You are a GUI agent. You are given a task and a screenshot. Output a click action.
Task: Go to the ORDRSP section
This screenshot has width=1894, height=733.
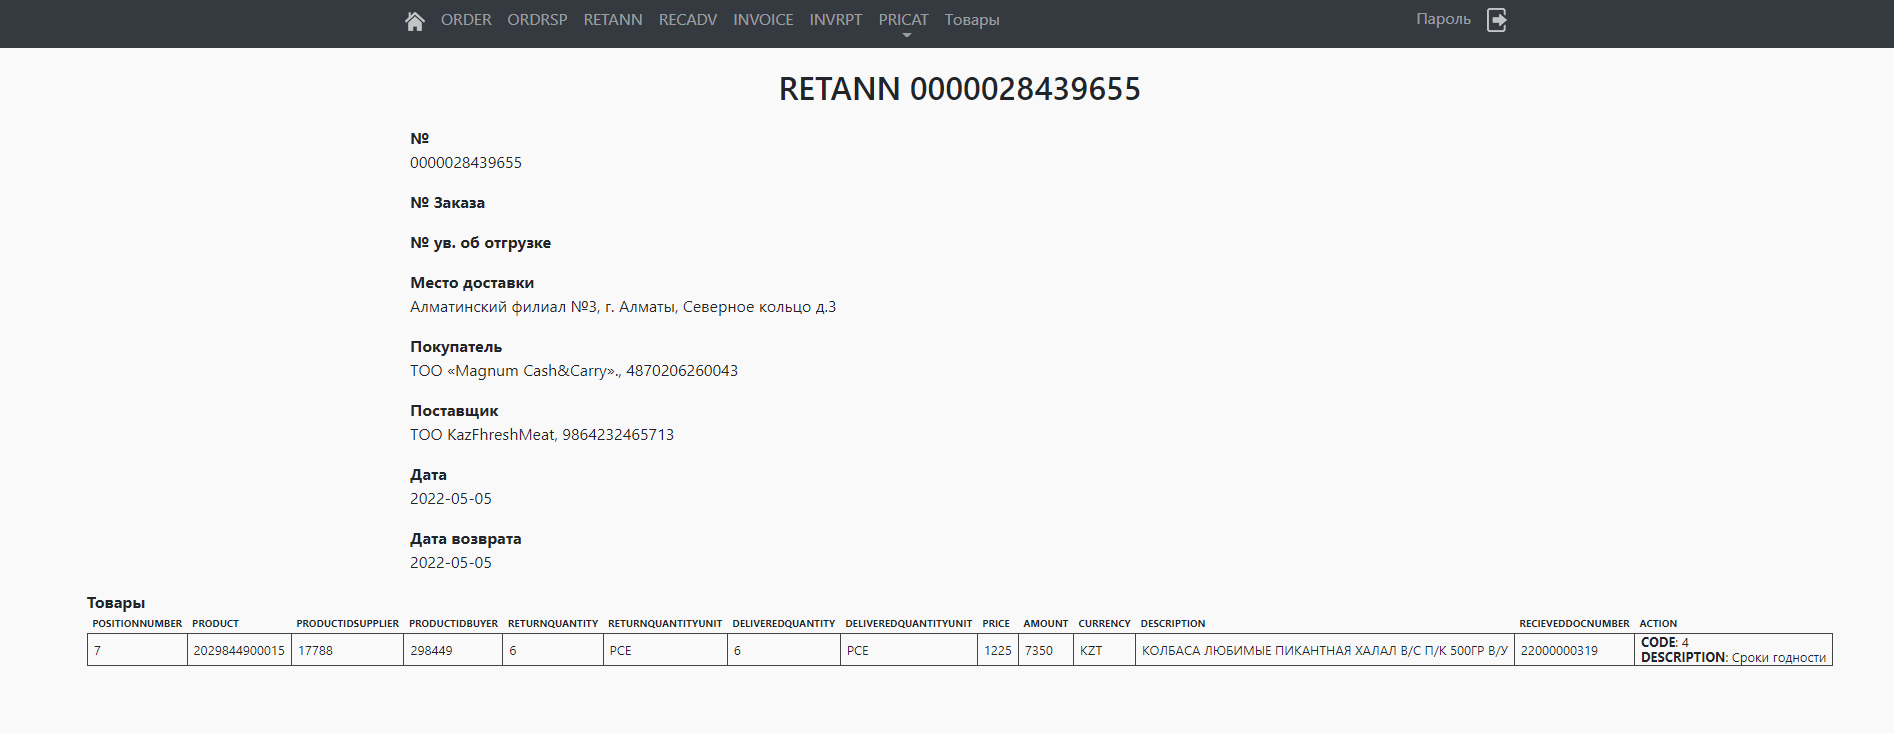coord(537,20)
